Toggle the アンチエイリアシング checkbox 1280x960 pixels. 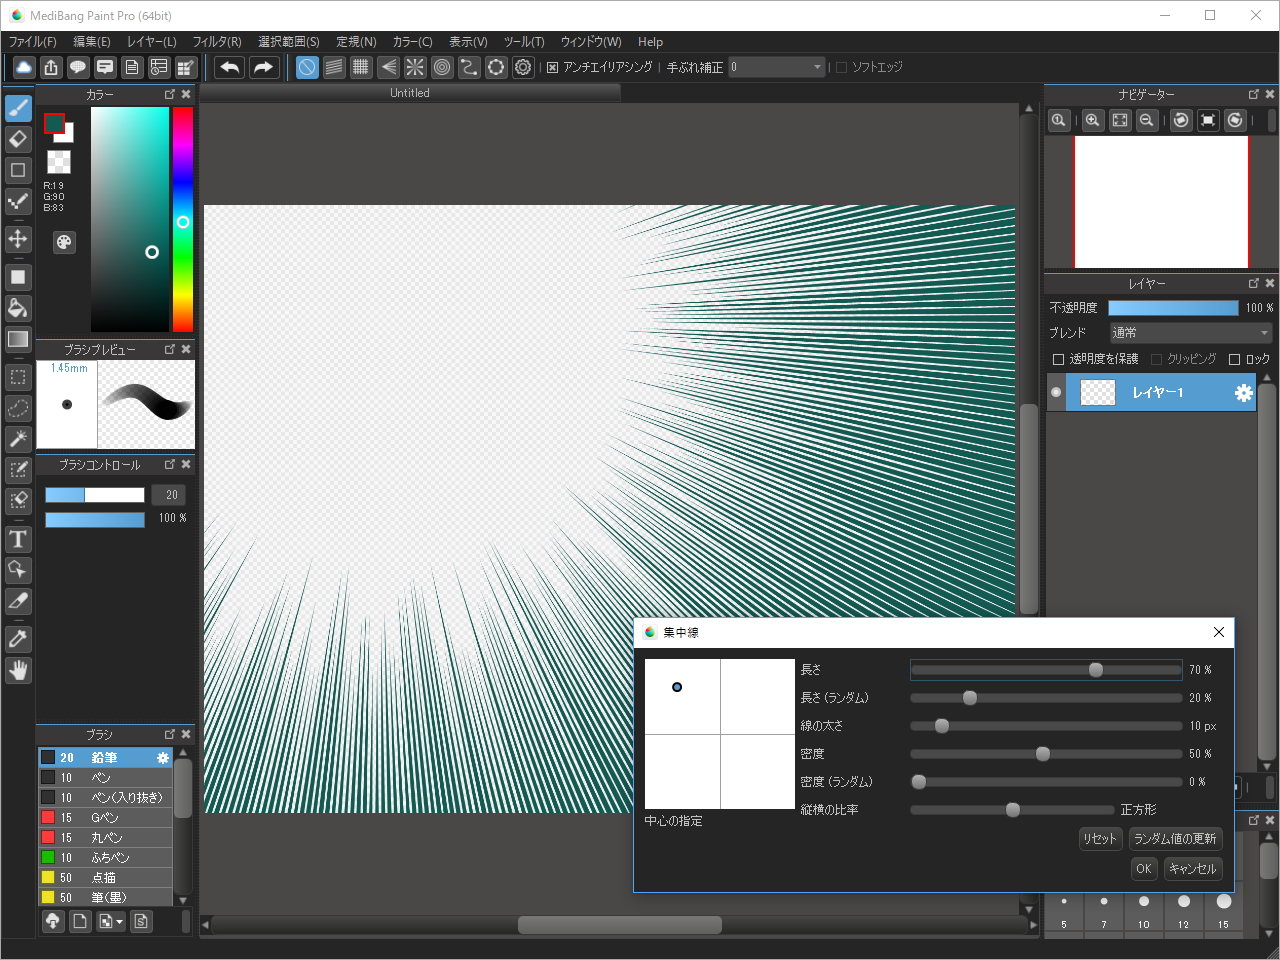552,67
